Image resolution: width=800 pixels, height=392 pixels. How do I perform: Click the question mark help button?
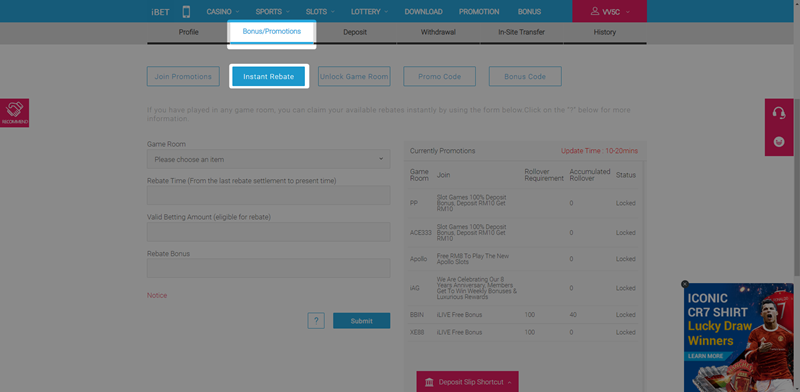click(316, 321)
